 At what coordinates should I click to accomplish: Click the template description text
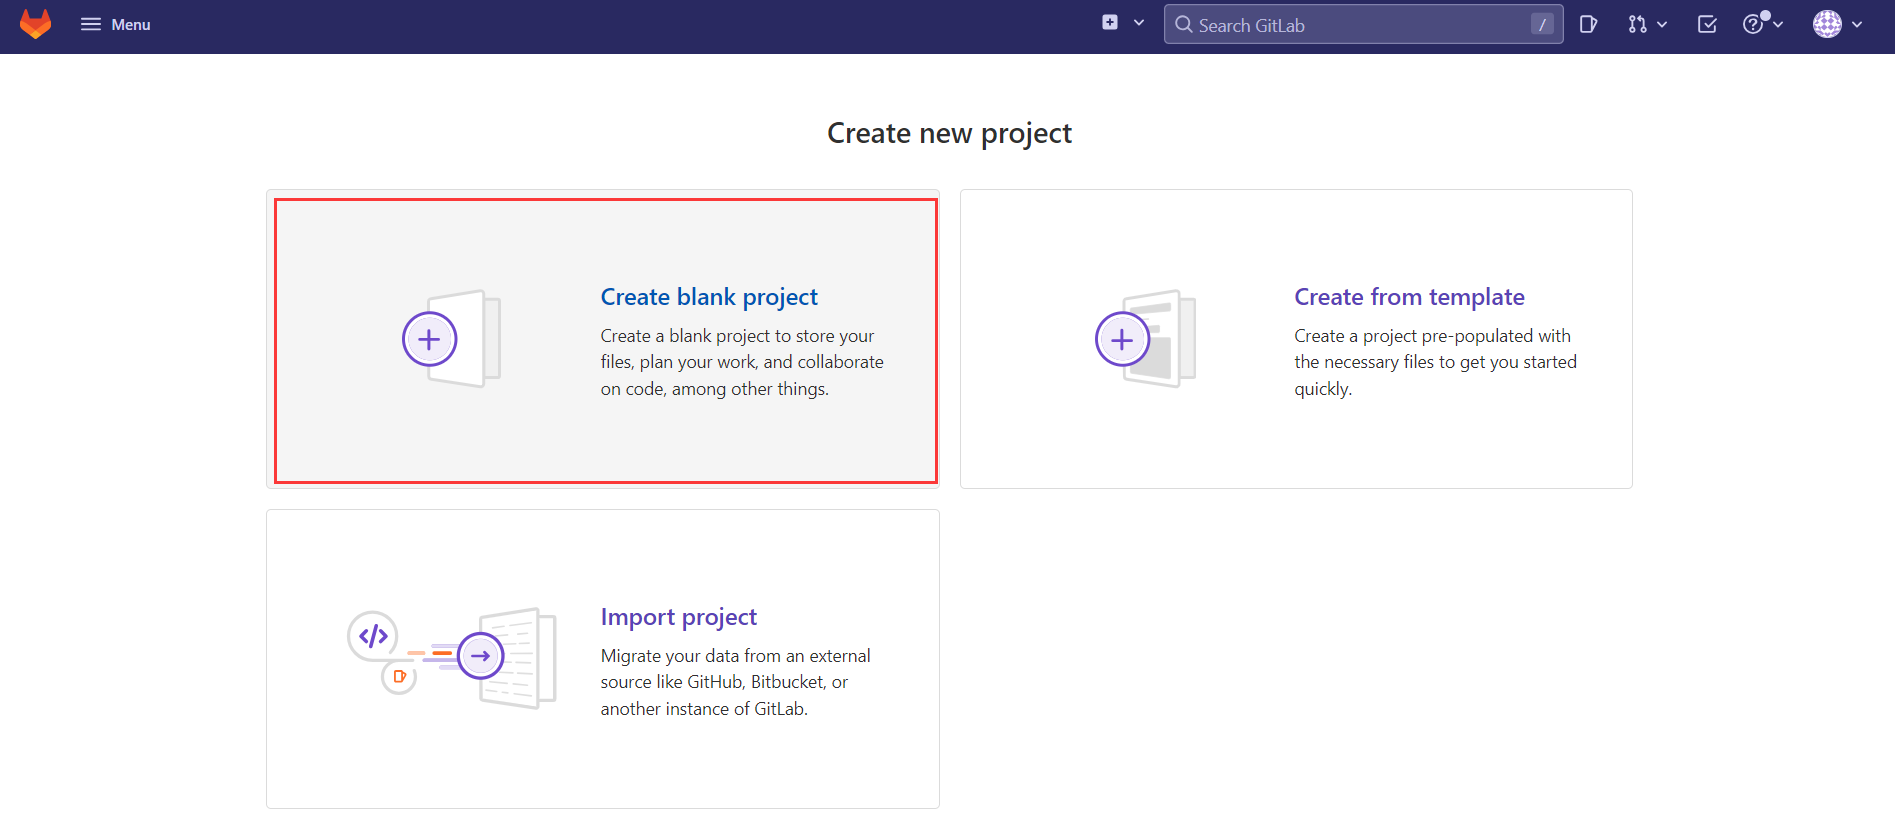(1435, 362)
